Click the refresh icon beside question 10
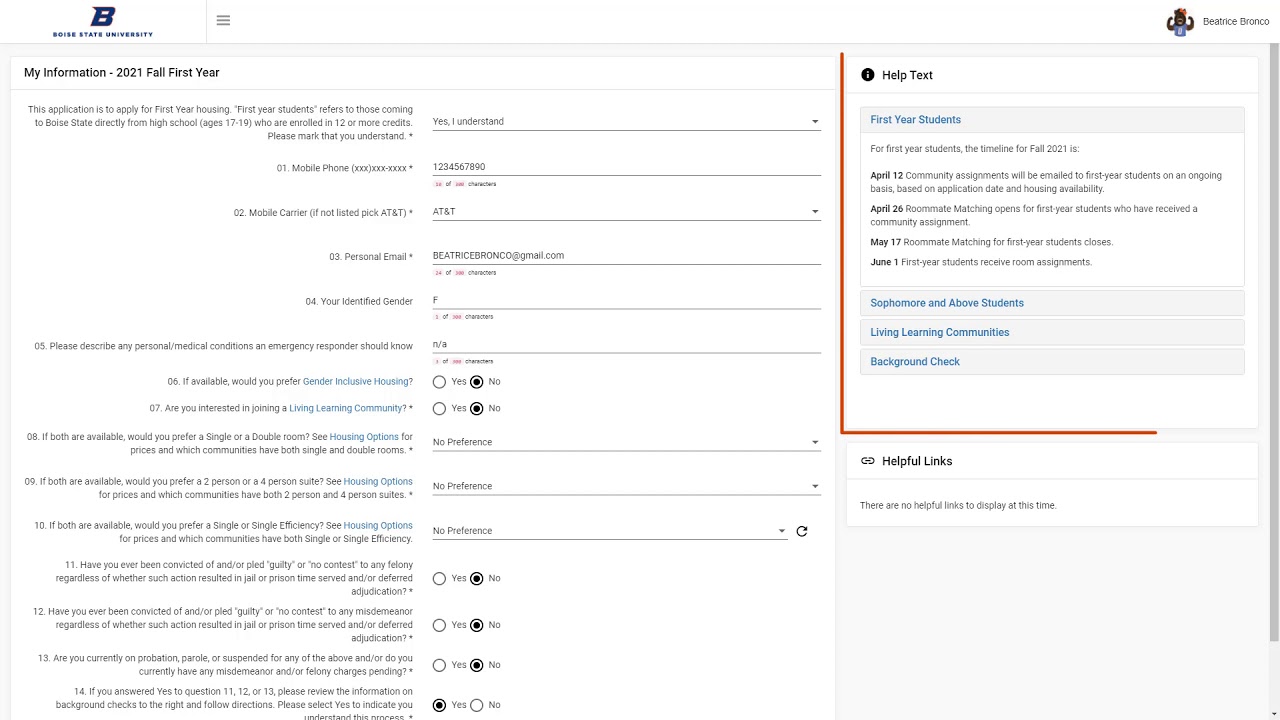1280x720 pixels. [x=802, y=532]
